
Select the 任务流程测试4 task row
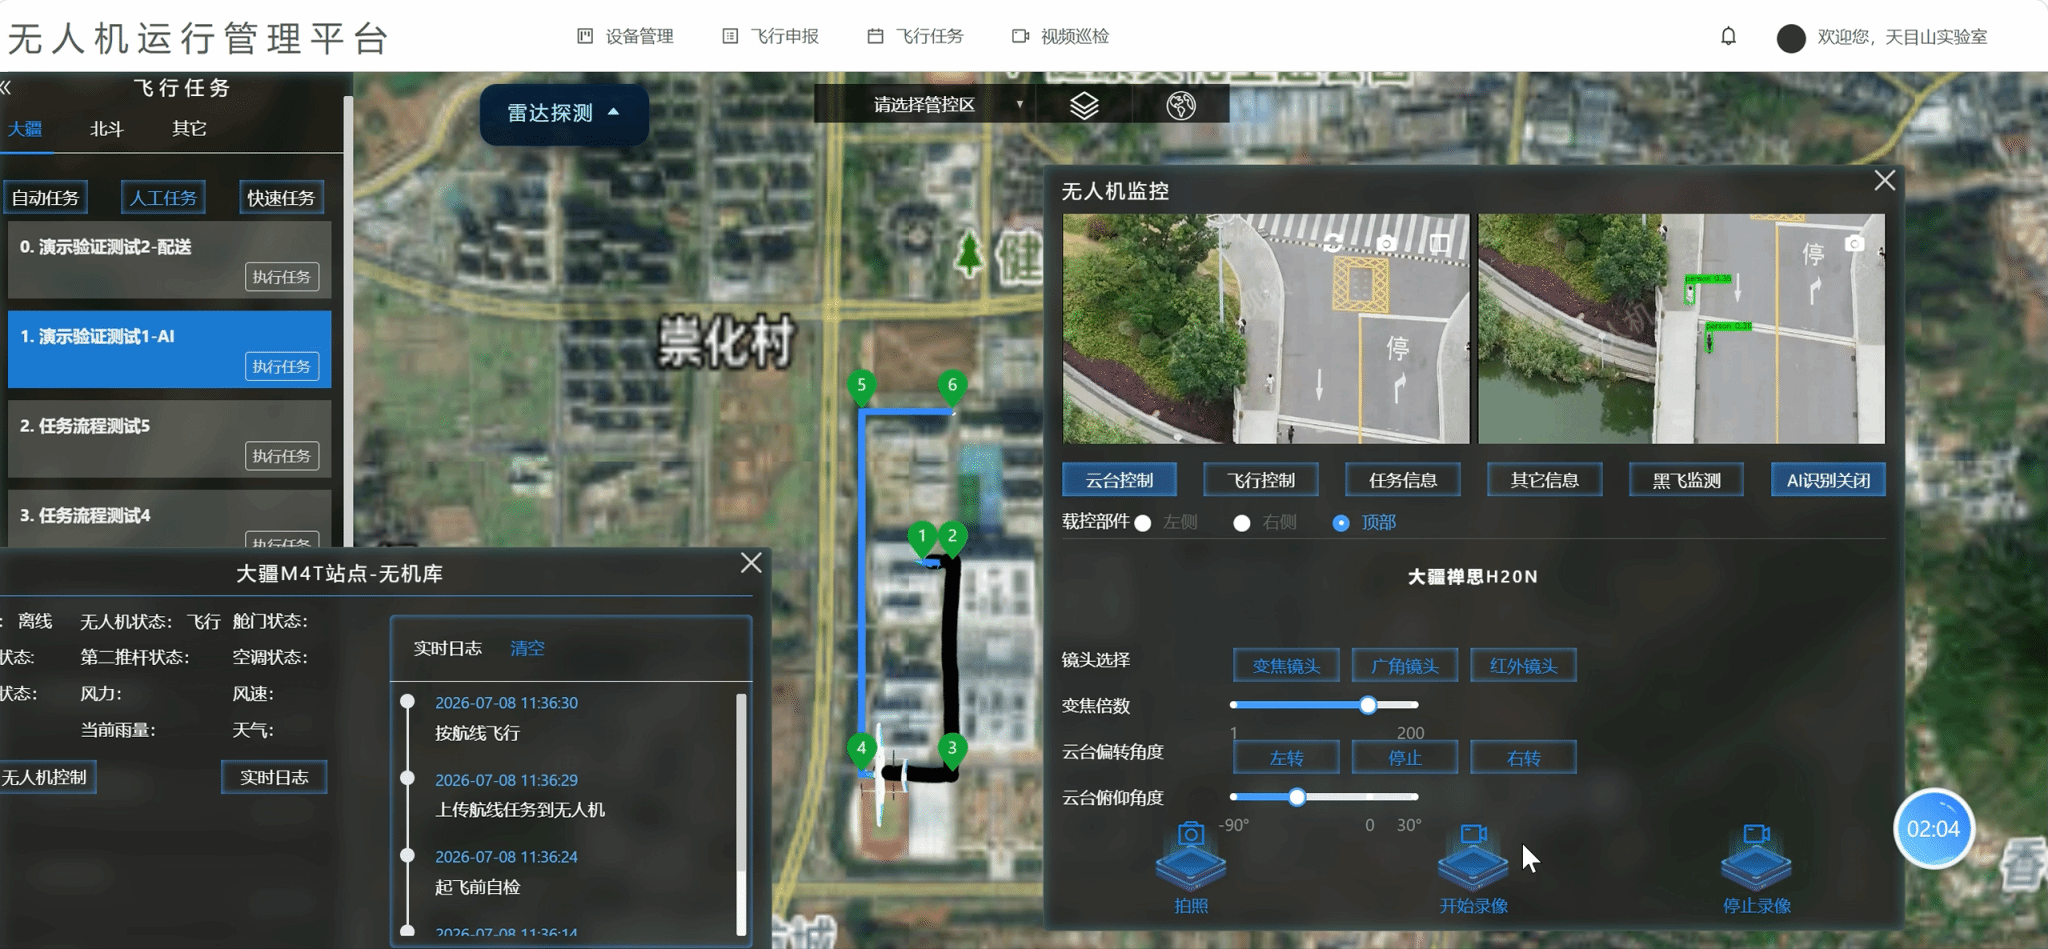[x=169, y=518]
